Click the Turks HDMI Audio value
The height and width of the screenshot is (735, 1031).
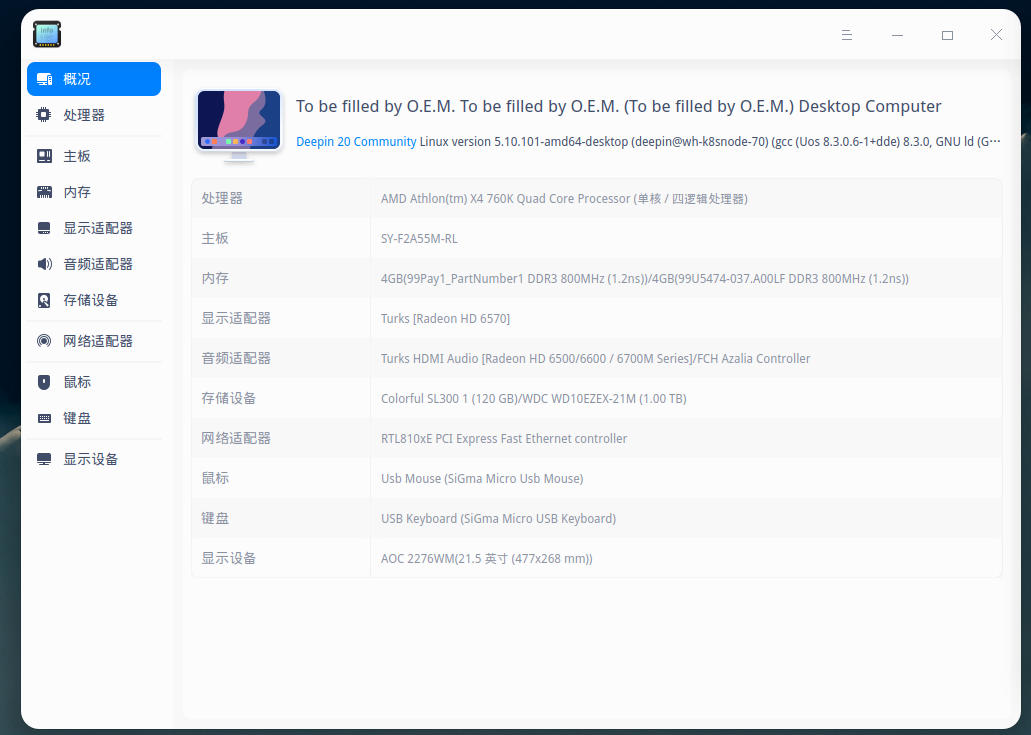[x=595, y=358]
